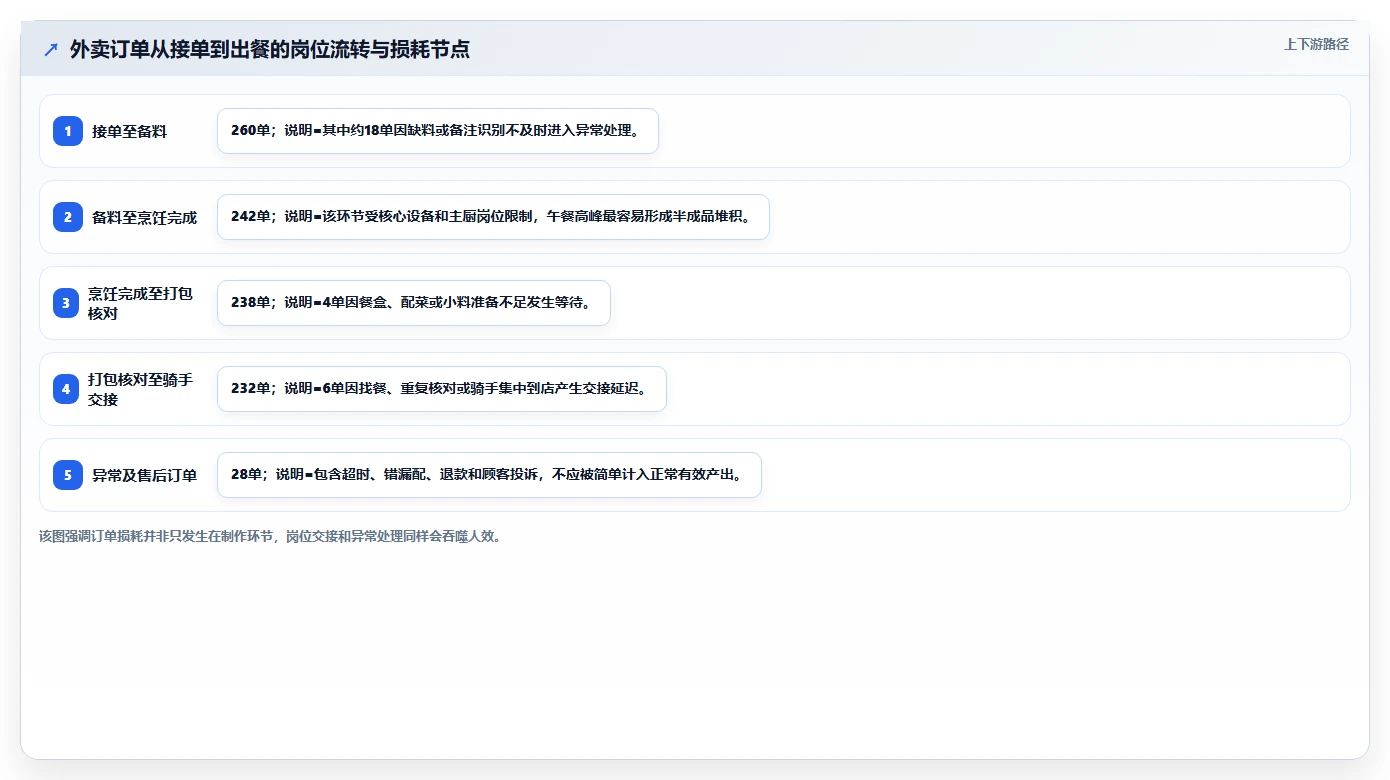This screenshot has height=780, width=1390.
Task: Click the step 1 number badge
Action: tap(68, 131)
